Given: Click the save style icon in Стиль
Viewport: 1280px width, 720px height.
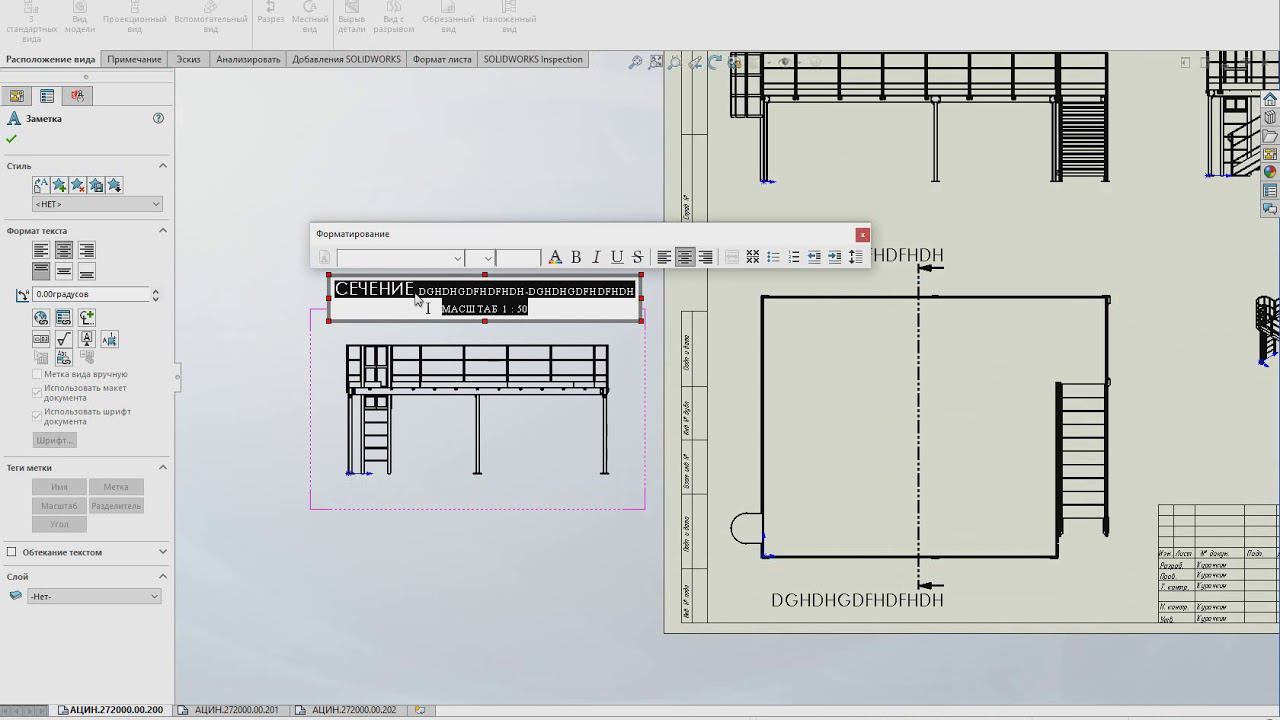Looking at the screenshot, I should click(x=96, y=185).
